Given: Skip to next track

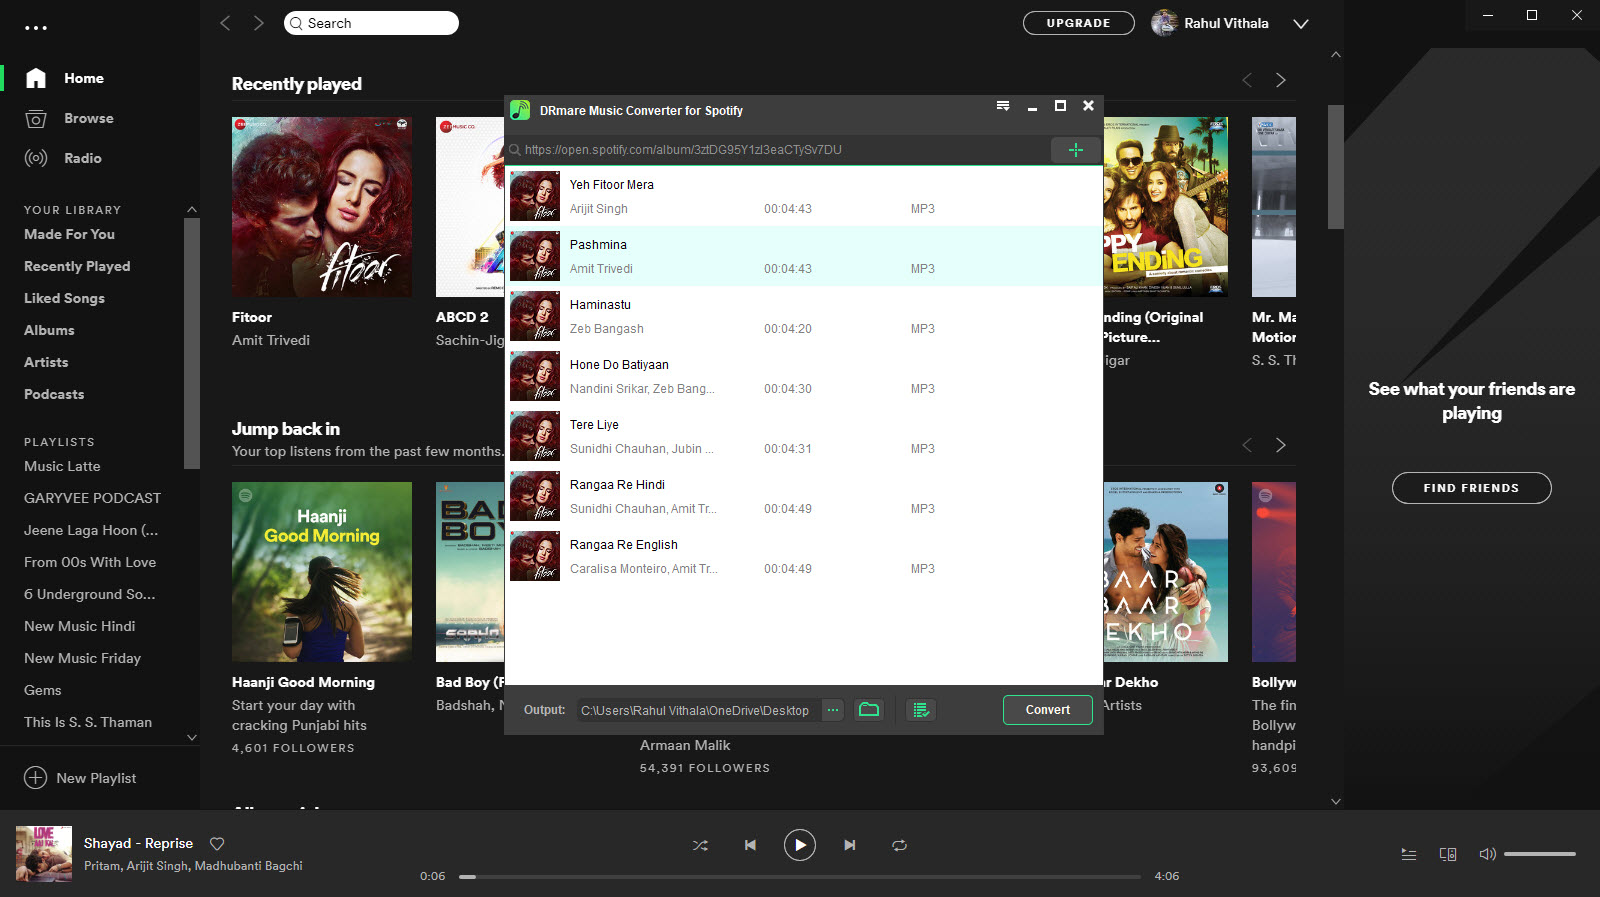Looking at the screenshot, I should pos(849,845).
